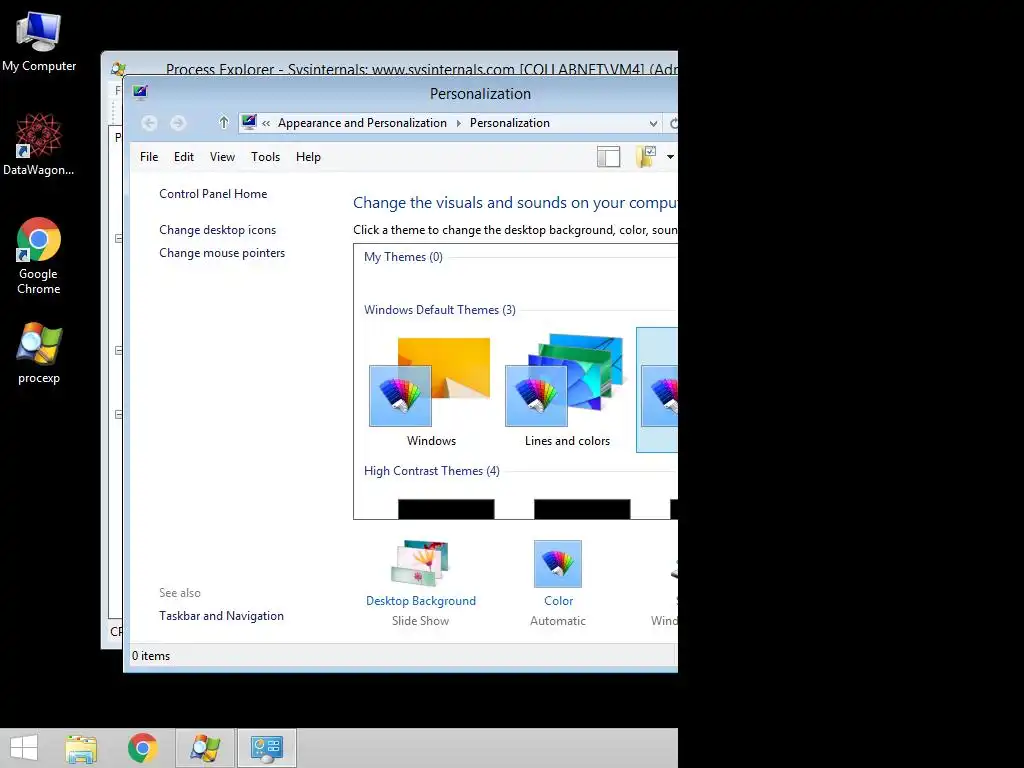1024x768 pixels.
Task: Open the Desktop Background settings icon
Action: pyautogui.click(x=421, y=563)
